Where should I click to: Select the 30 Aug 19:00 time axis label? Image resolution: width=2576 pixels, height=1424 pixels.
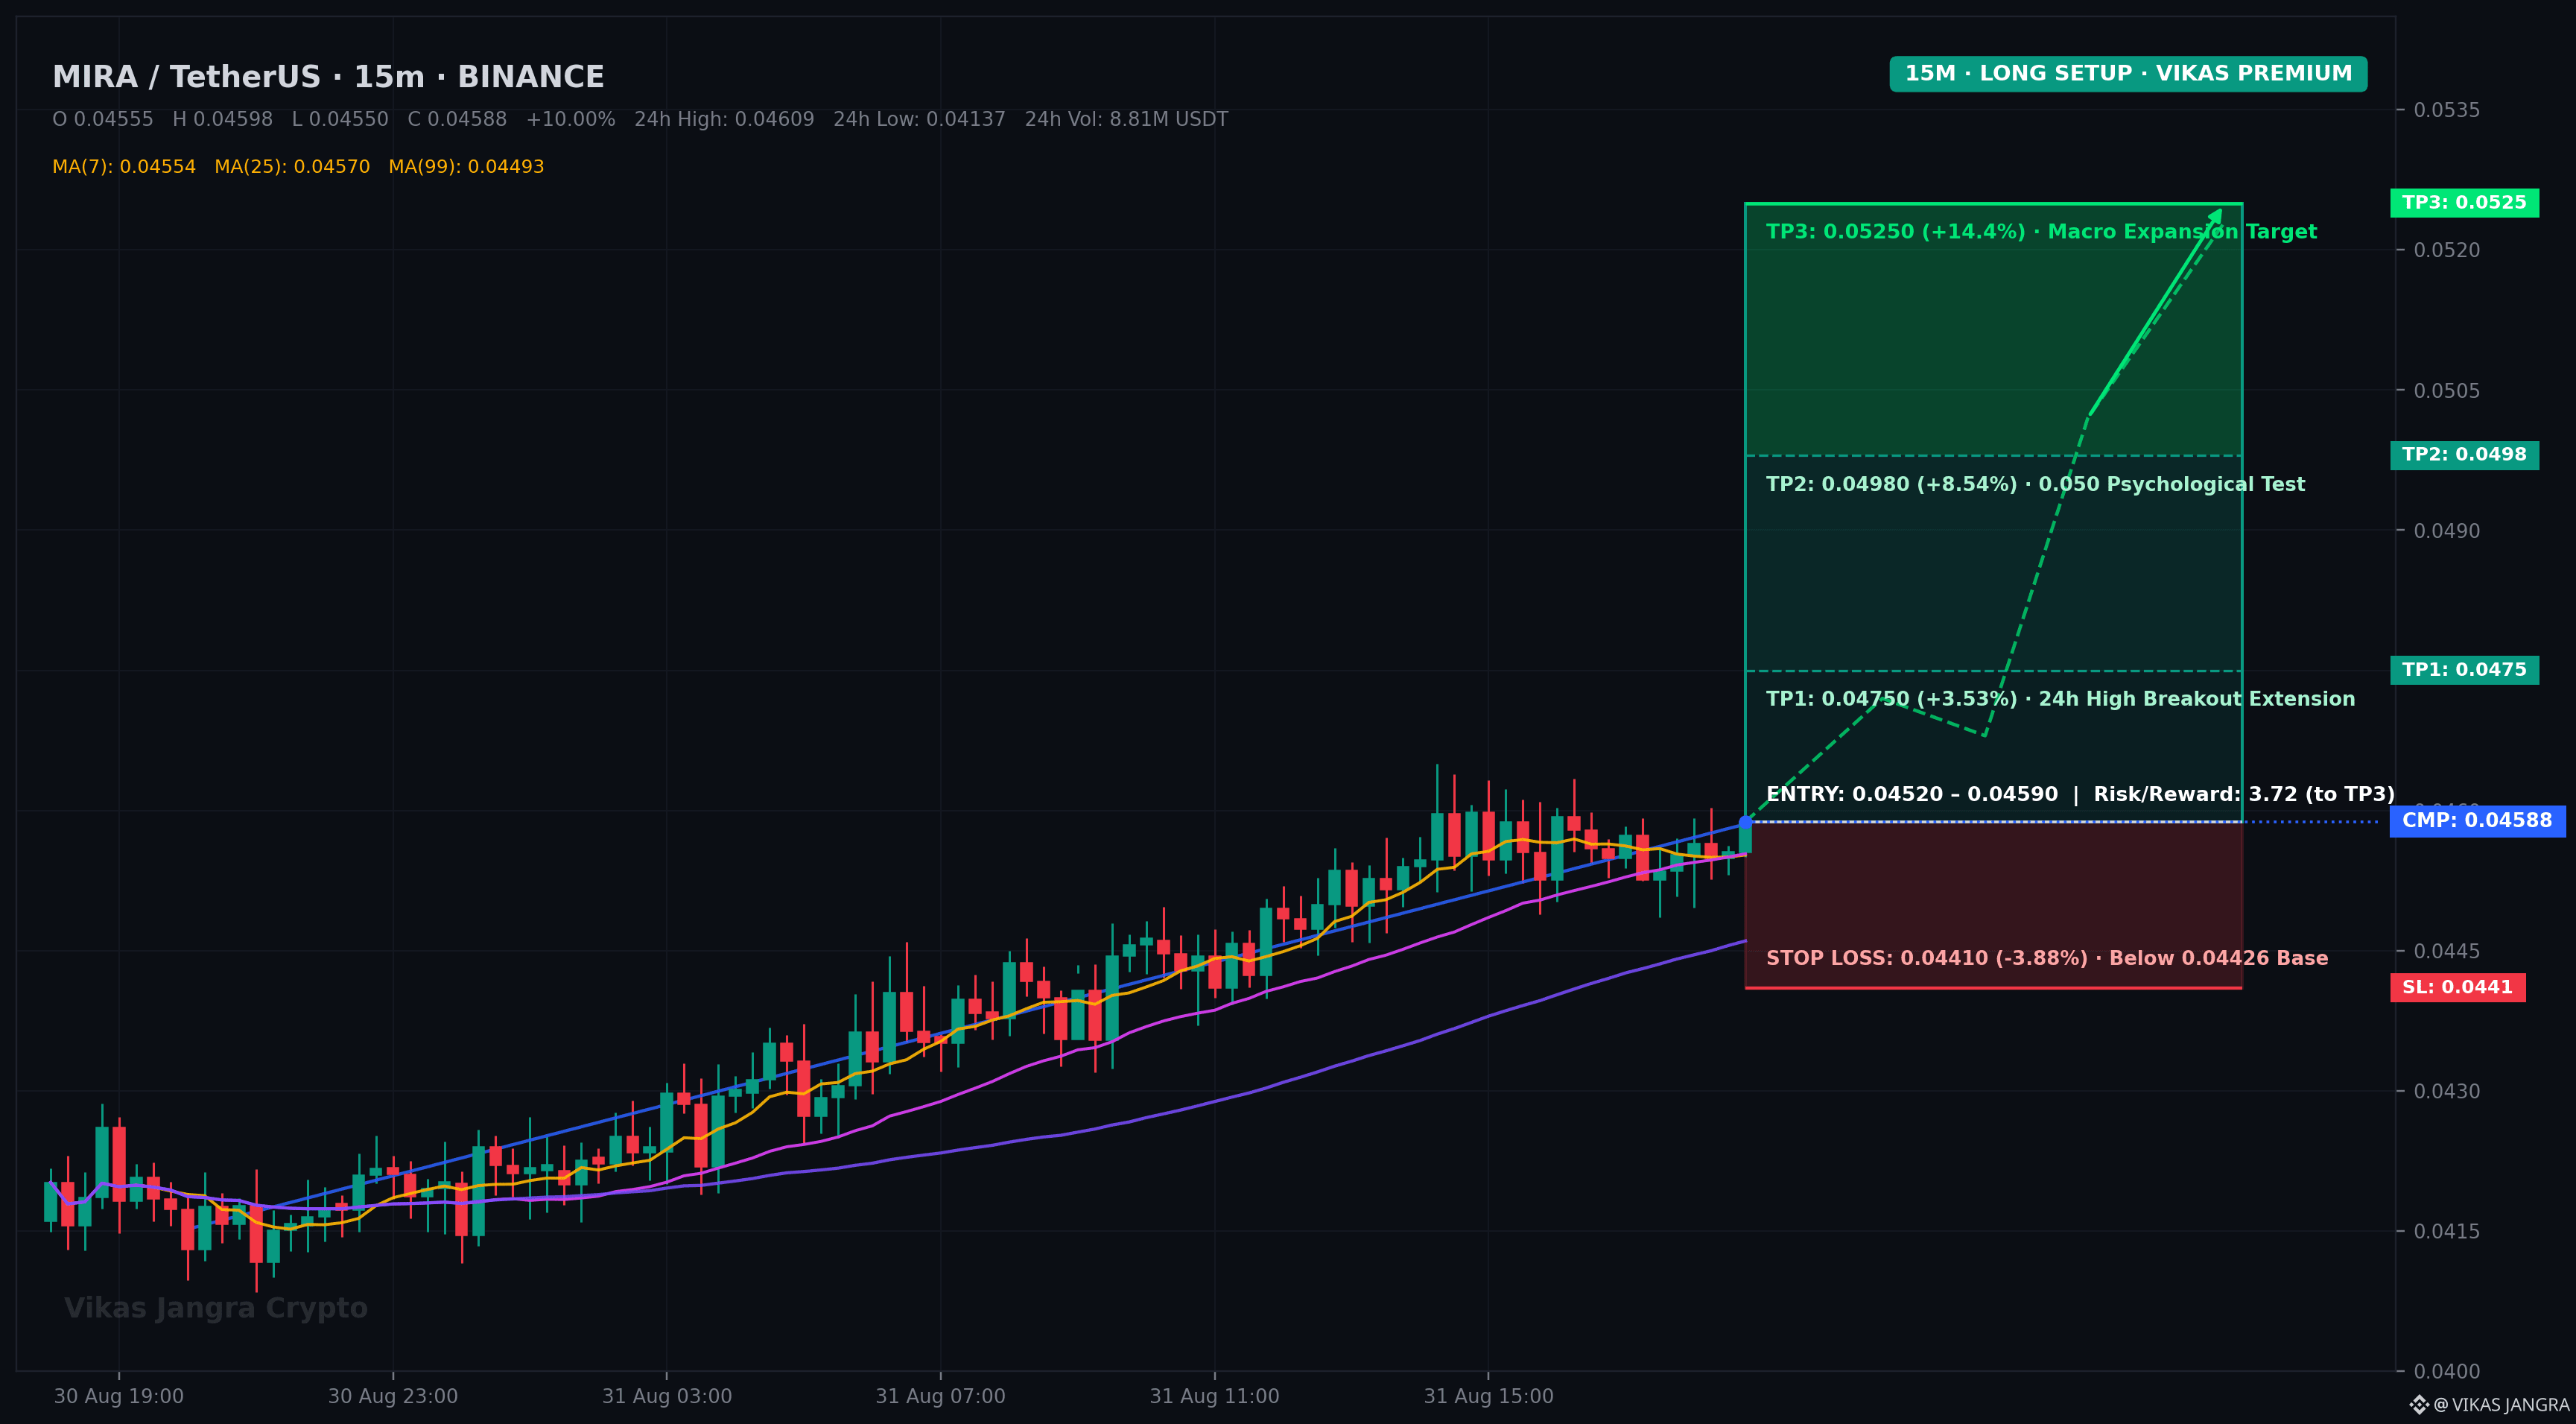119,1397
